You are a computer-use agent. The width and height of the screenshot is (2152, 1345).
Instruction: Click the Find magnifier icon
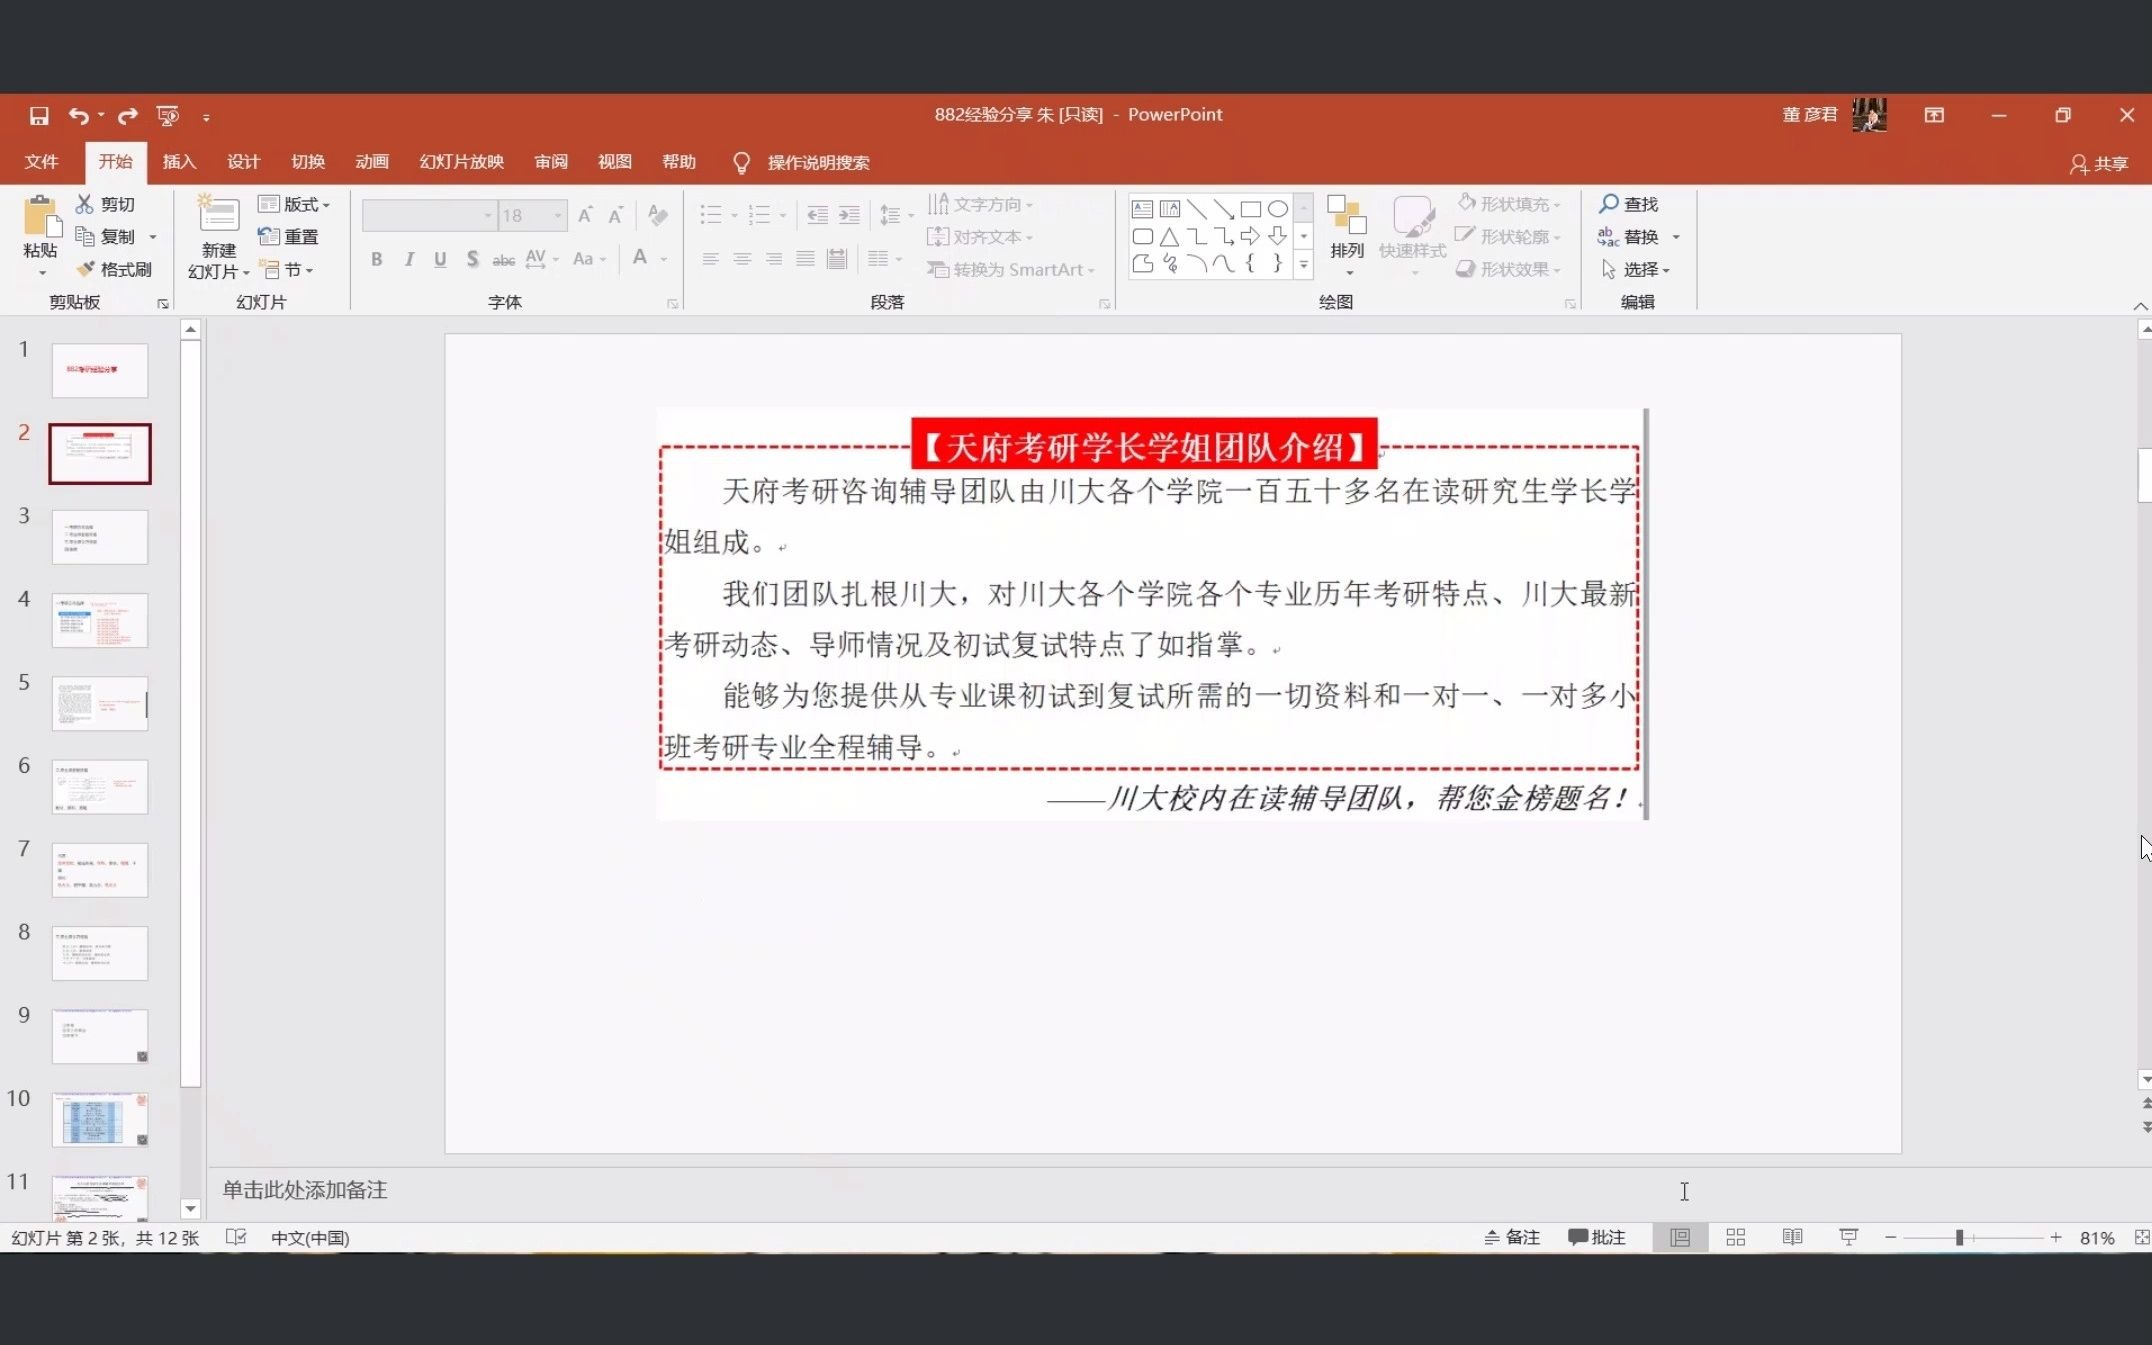coord(1608,204)
